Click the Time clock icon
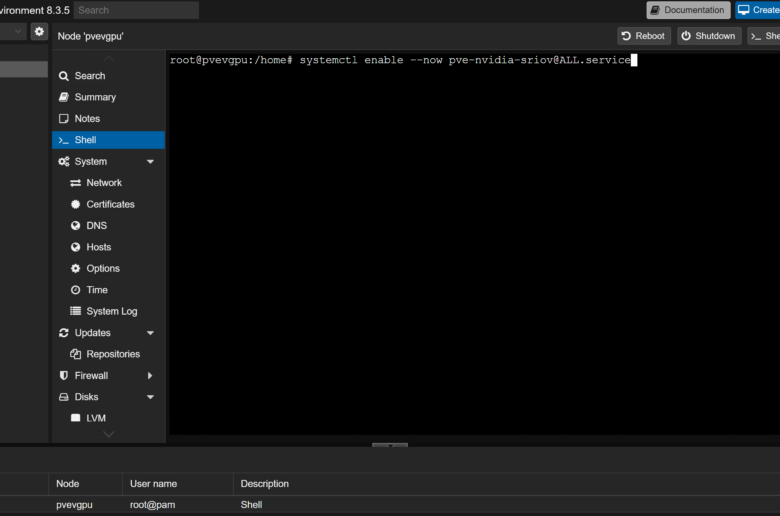Image resolution: width=780 pixels, height=516 pixels. point(75,290)
